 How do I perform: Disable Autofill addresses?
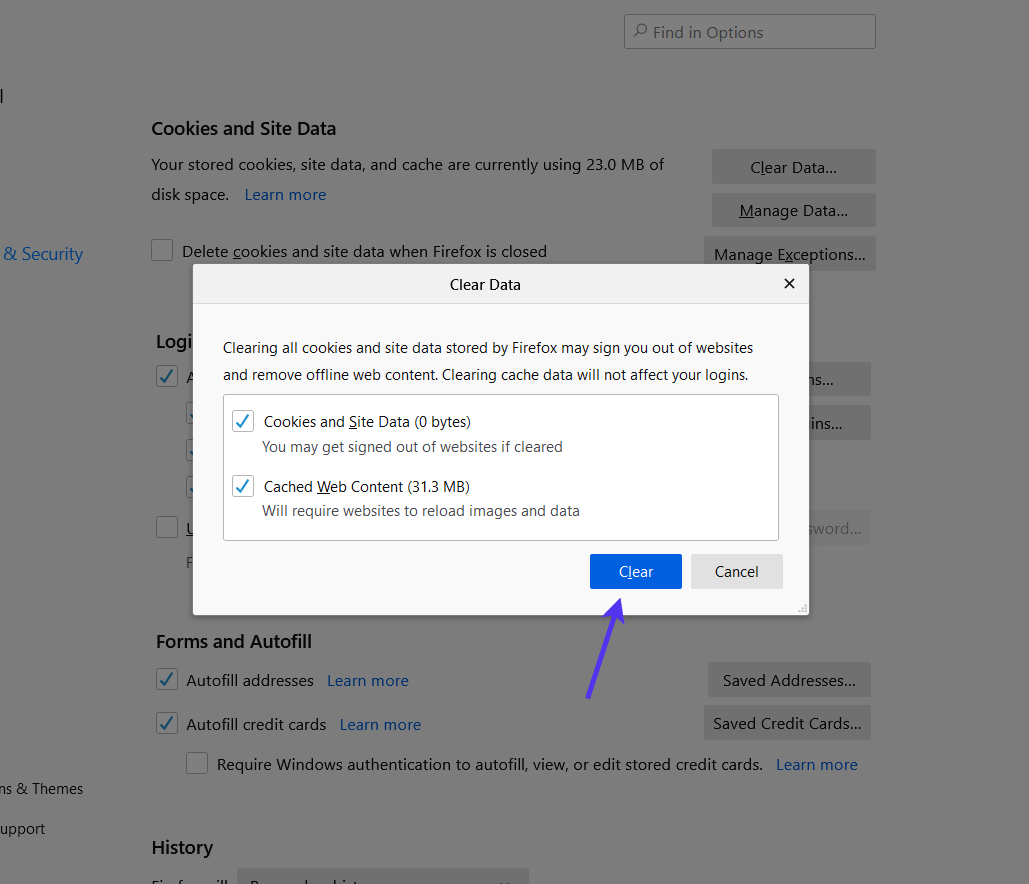point(166,679)
